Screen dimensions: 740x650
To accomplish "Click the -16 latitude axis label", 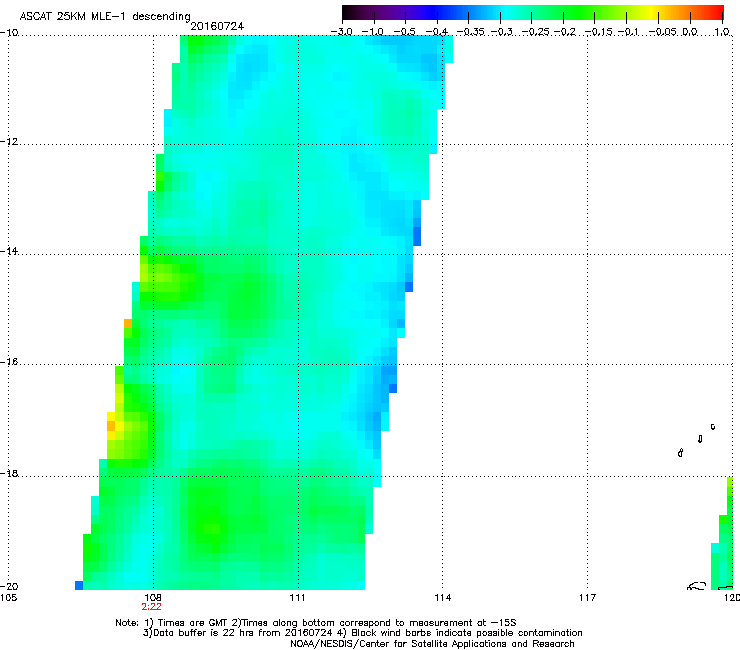I will [x=9, y=362].
